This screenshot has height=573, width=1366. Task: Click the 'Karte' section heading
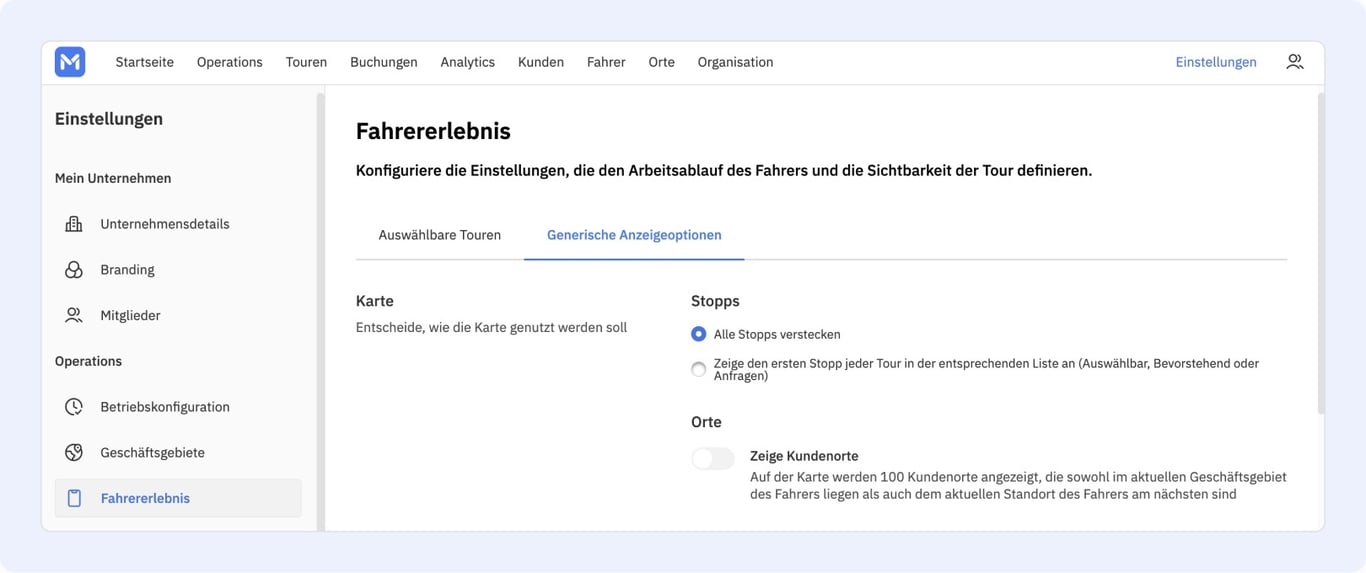click(375, 301)
